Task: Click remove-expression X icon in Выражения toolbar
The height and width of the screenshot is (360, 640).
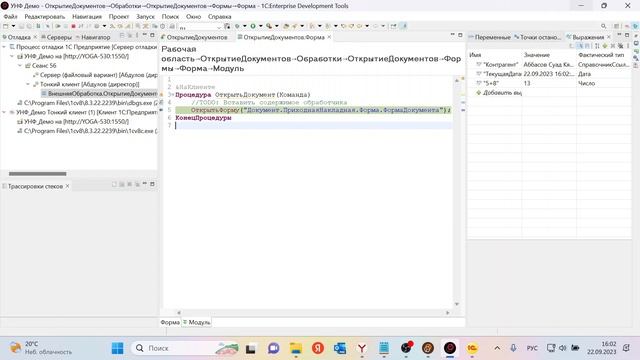Action: tap(613, 46)
